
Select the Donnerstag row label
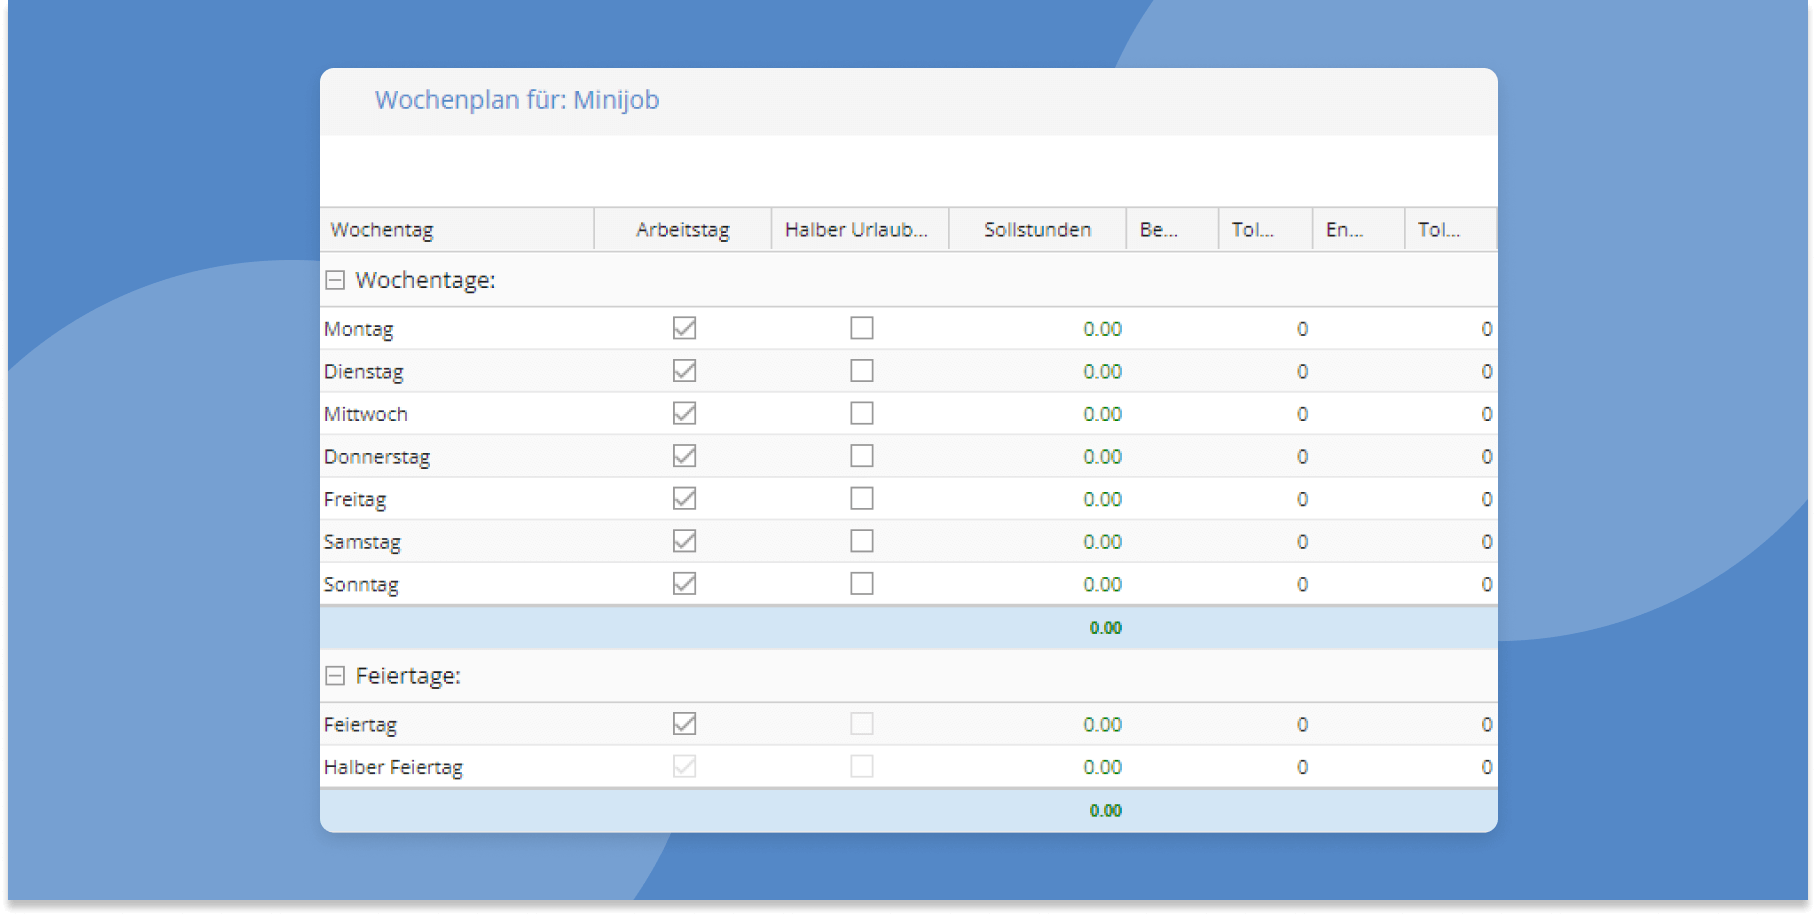pyautogui.click(x=377, y=456)
